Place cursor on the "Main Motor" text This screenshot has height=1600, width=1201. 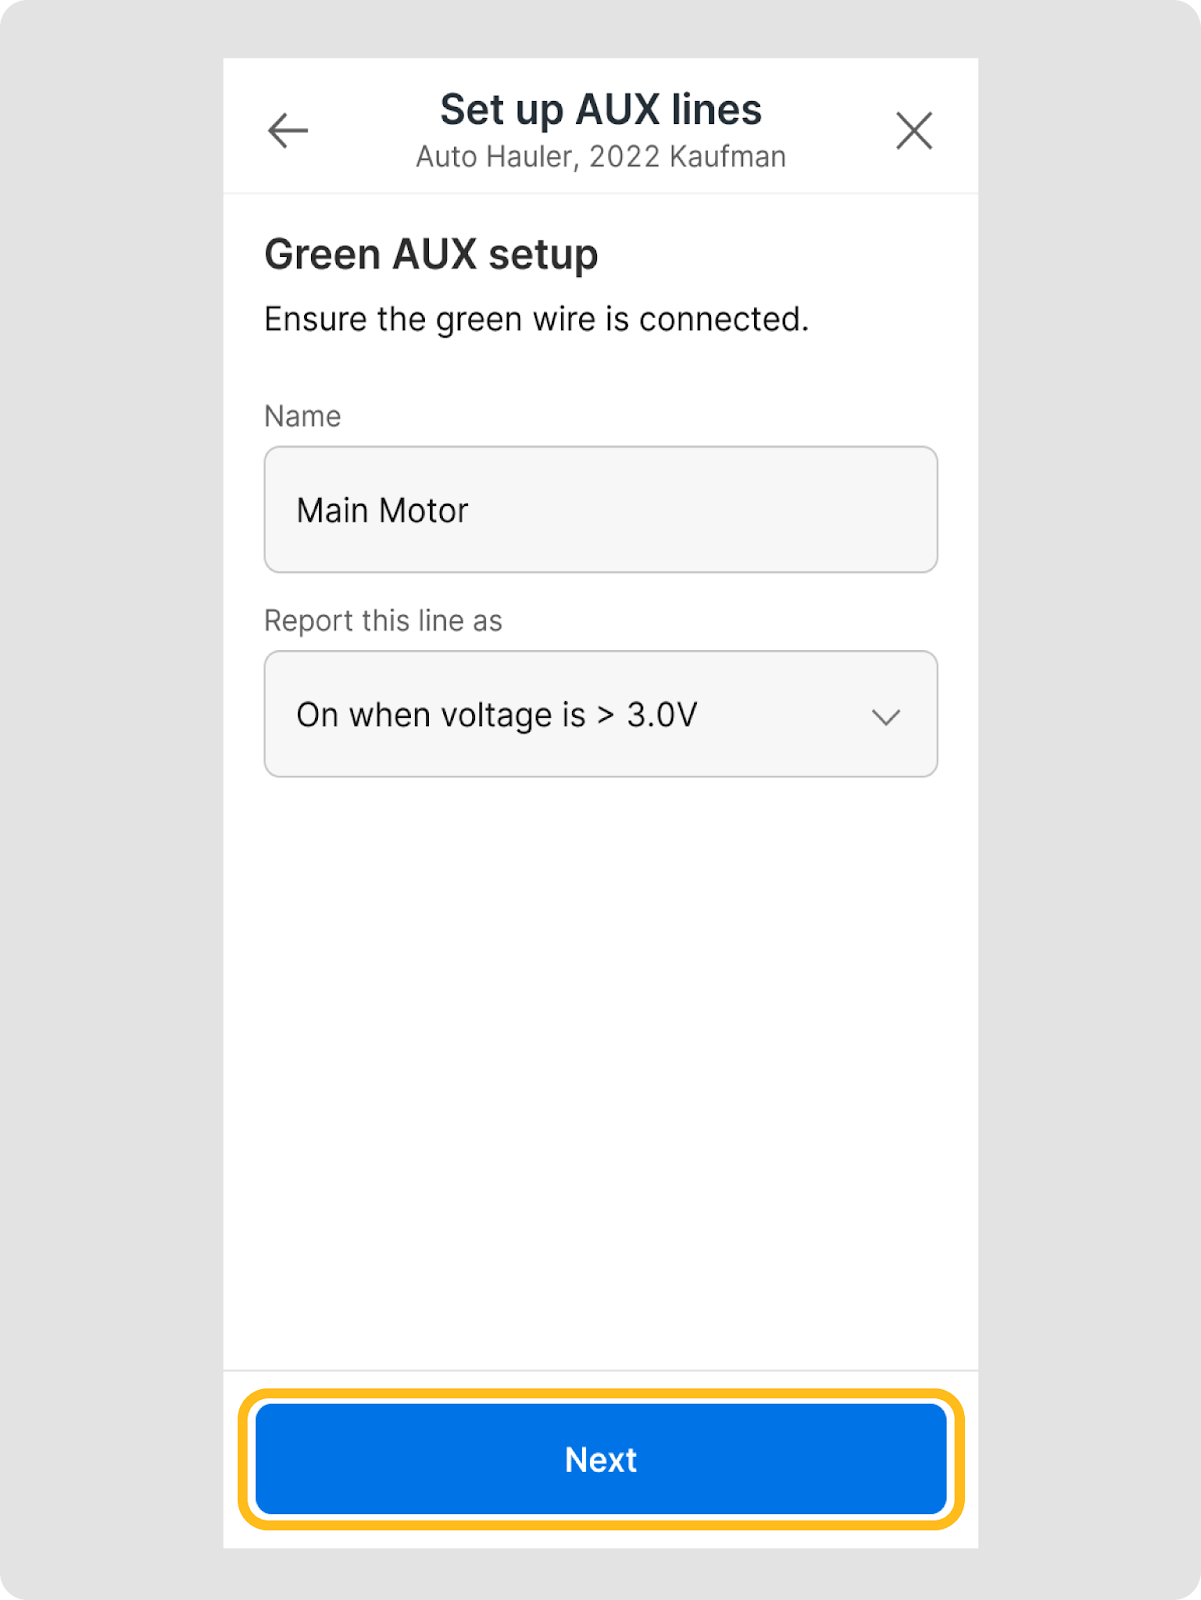[382, 510]
